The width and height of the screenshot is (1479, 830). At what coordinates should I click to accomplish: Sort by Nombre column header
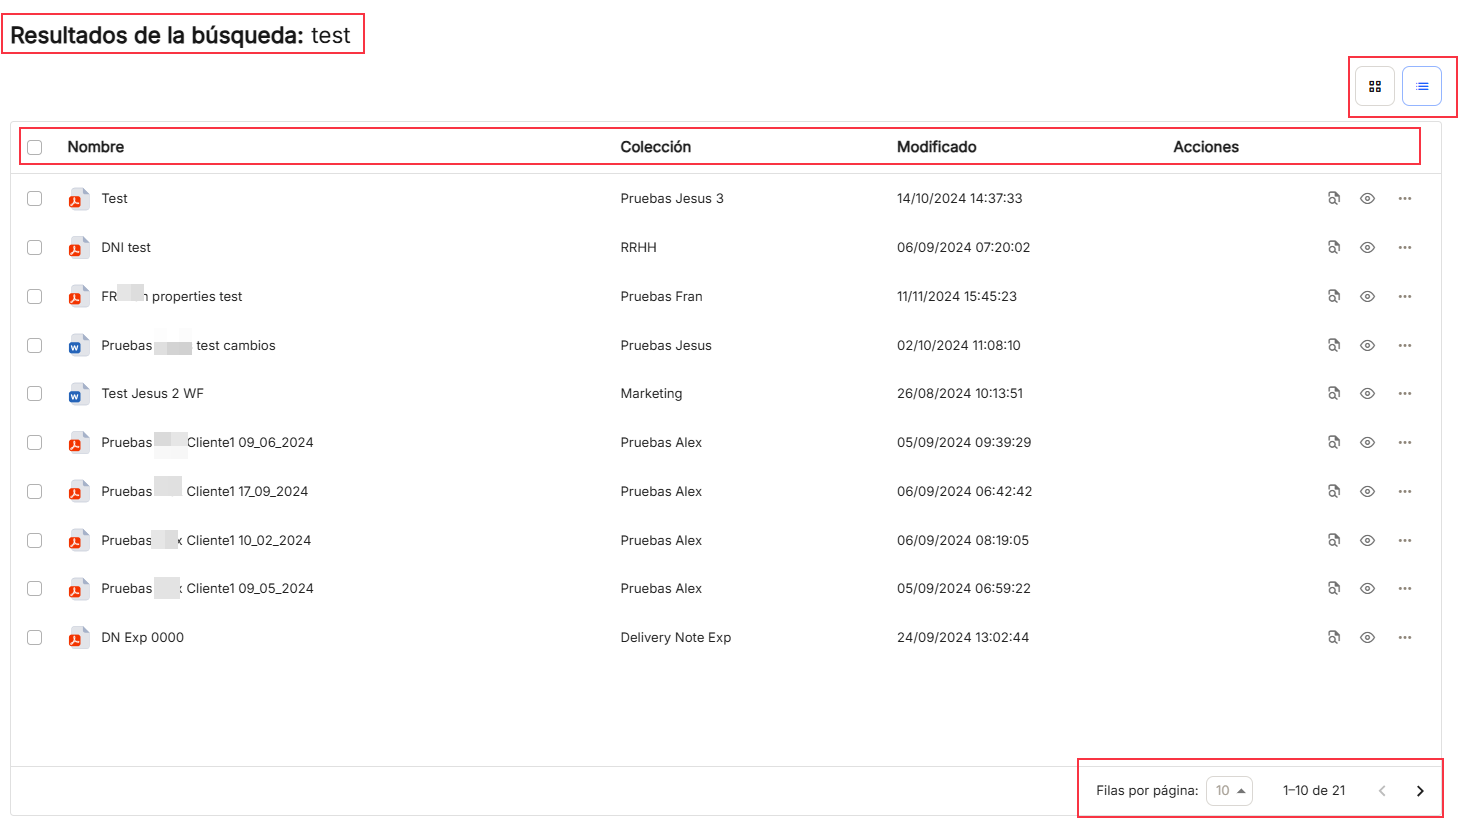click(96, 147)
